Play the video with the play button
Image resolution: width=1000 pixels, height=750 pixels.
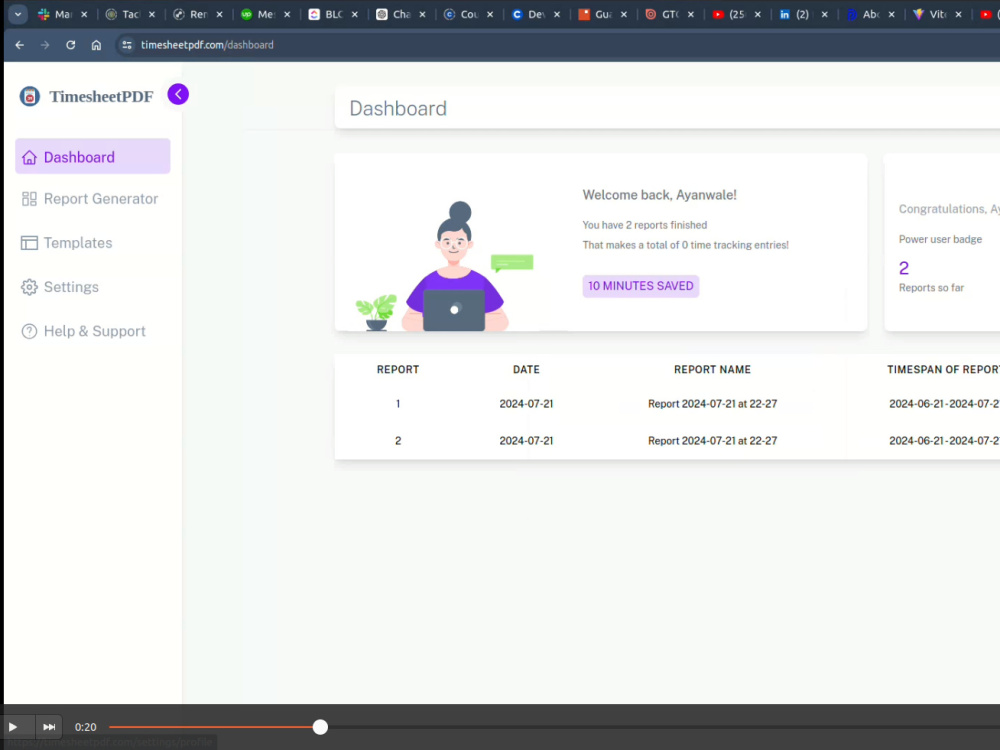point(13,727)
